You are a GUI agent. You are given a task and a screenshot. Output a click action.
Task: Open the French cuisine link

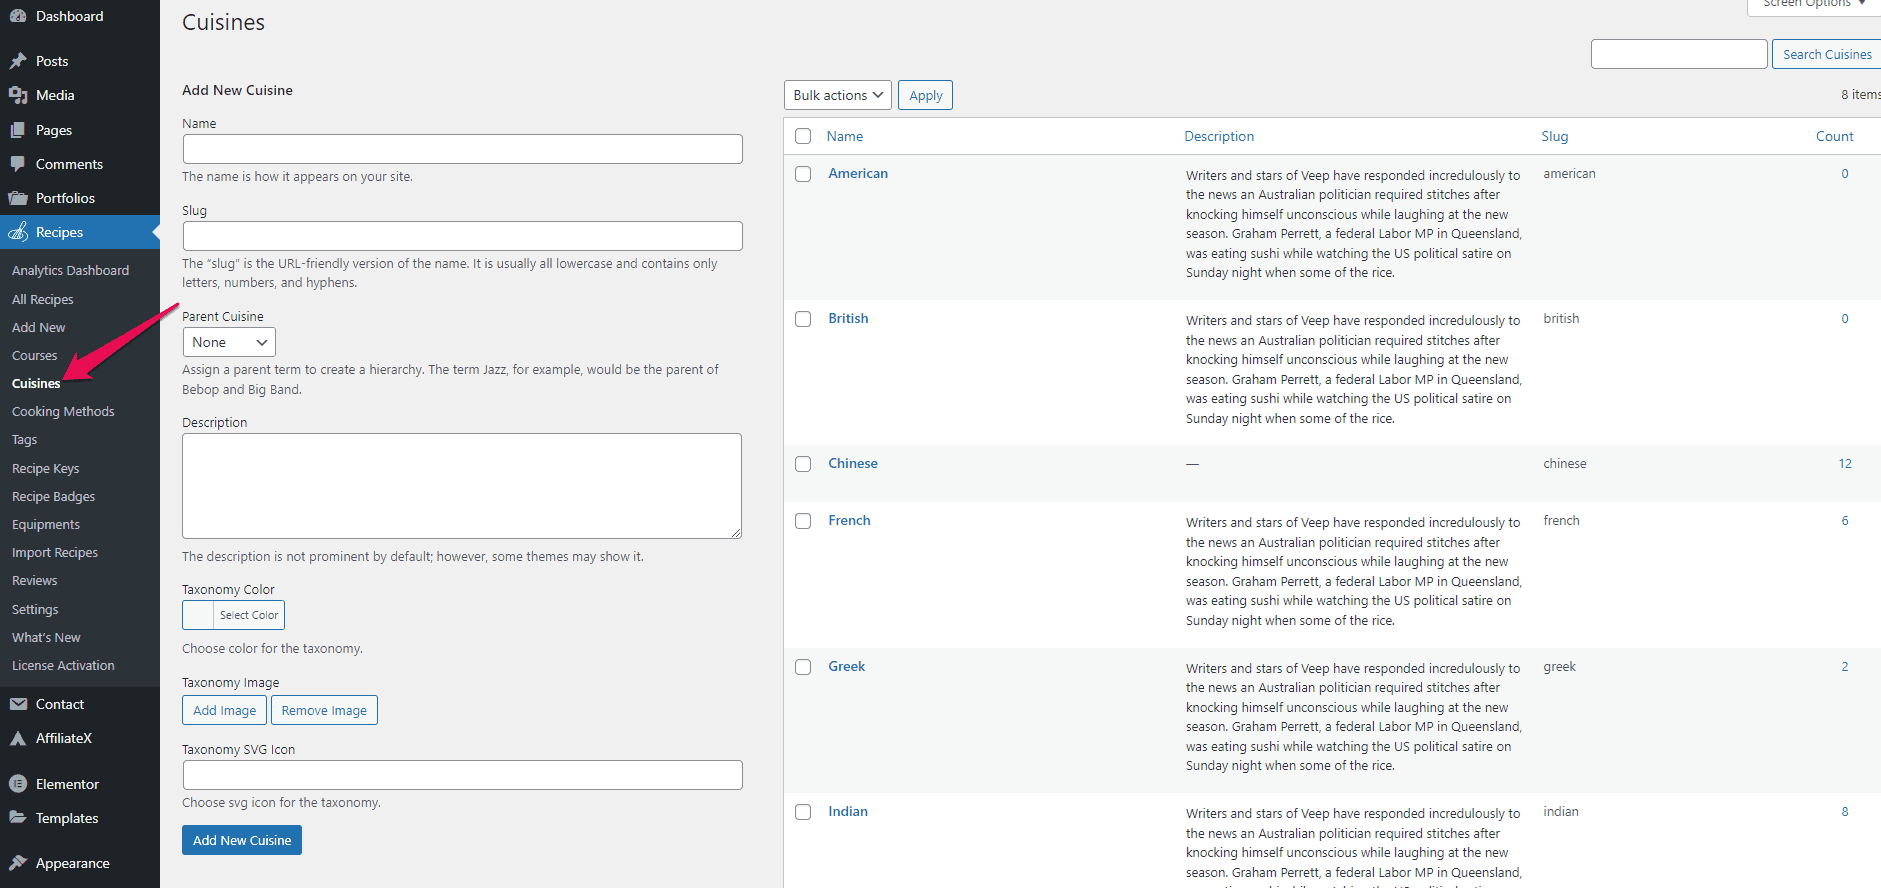[849, 520]
